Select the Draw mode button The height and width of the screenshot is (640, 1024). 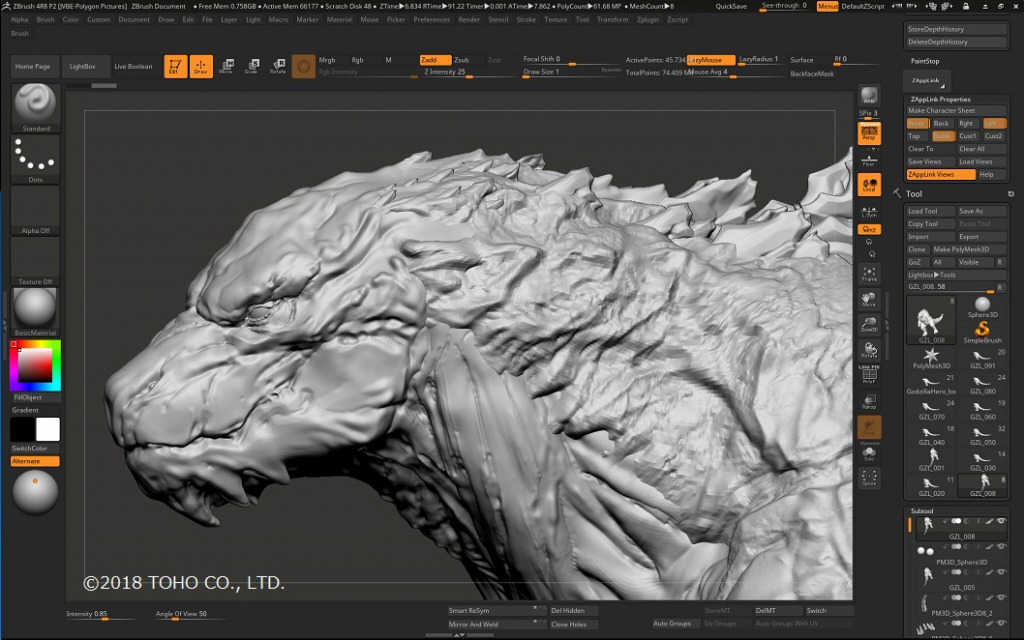(x=201, y=66)
